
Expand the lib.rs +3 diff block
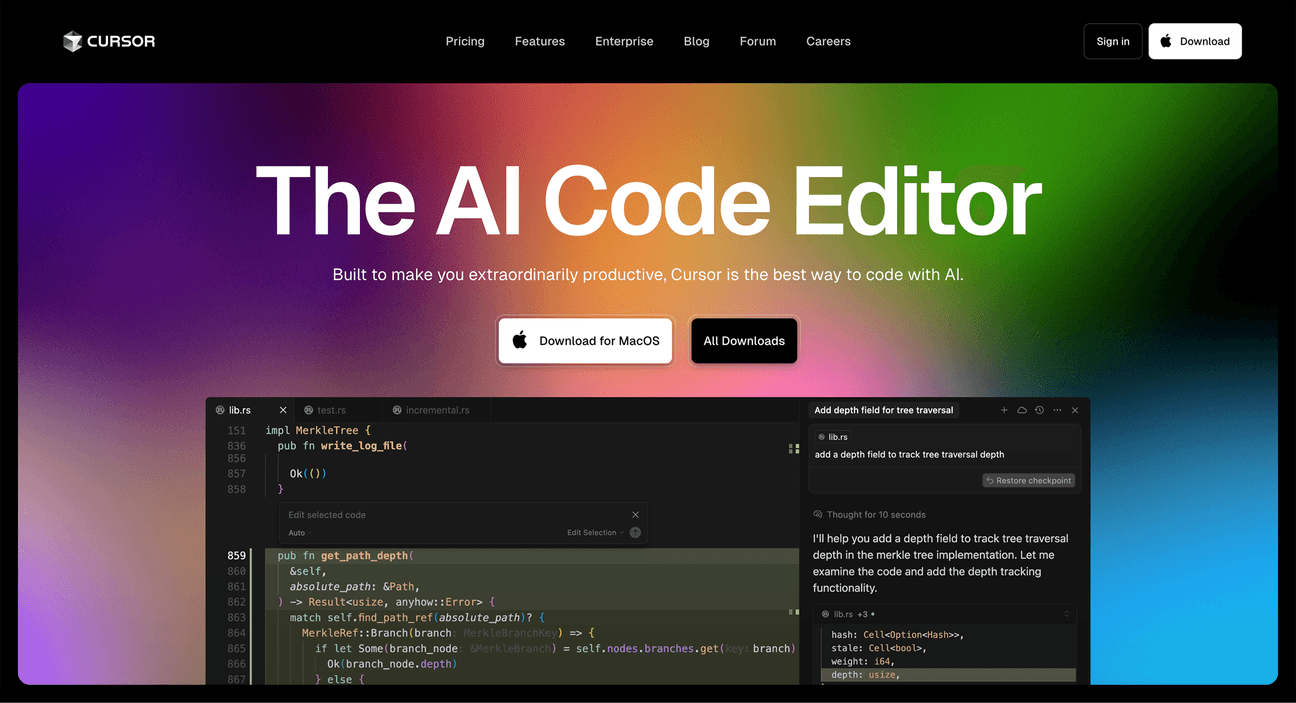point(1066,614)
